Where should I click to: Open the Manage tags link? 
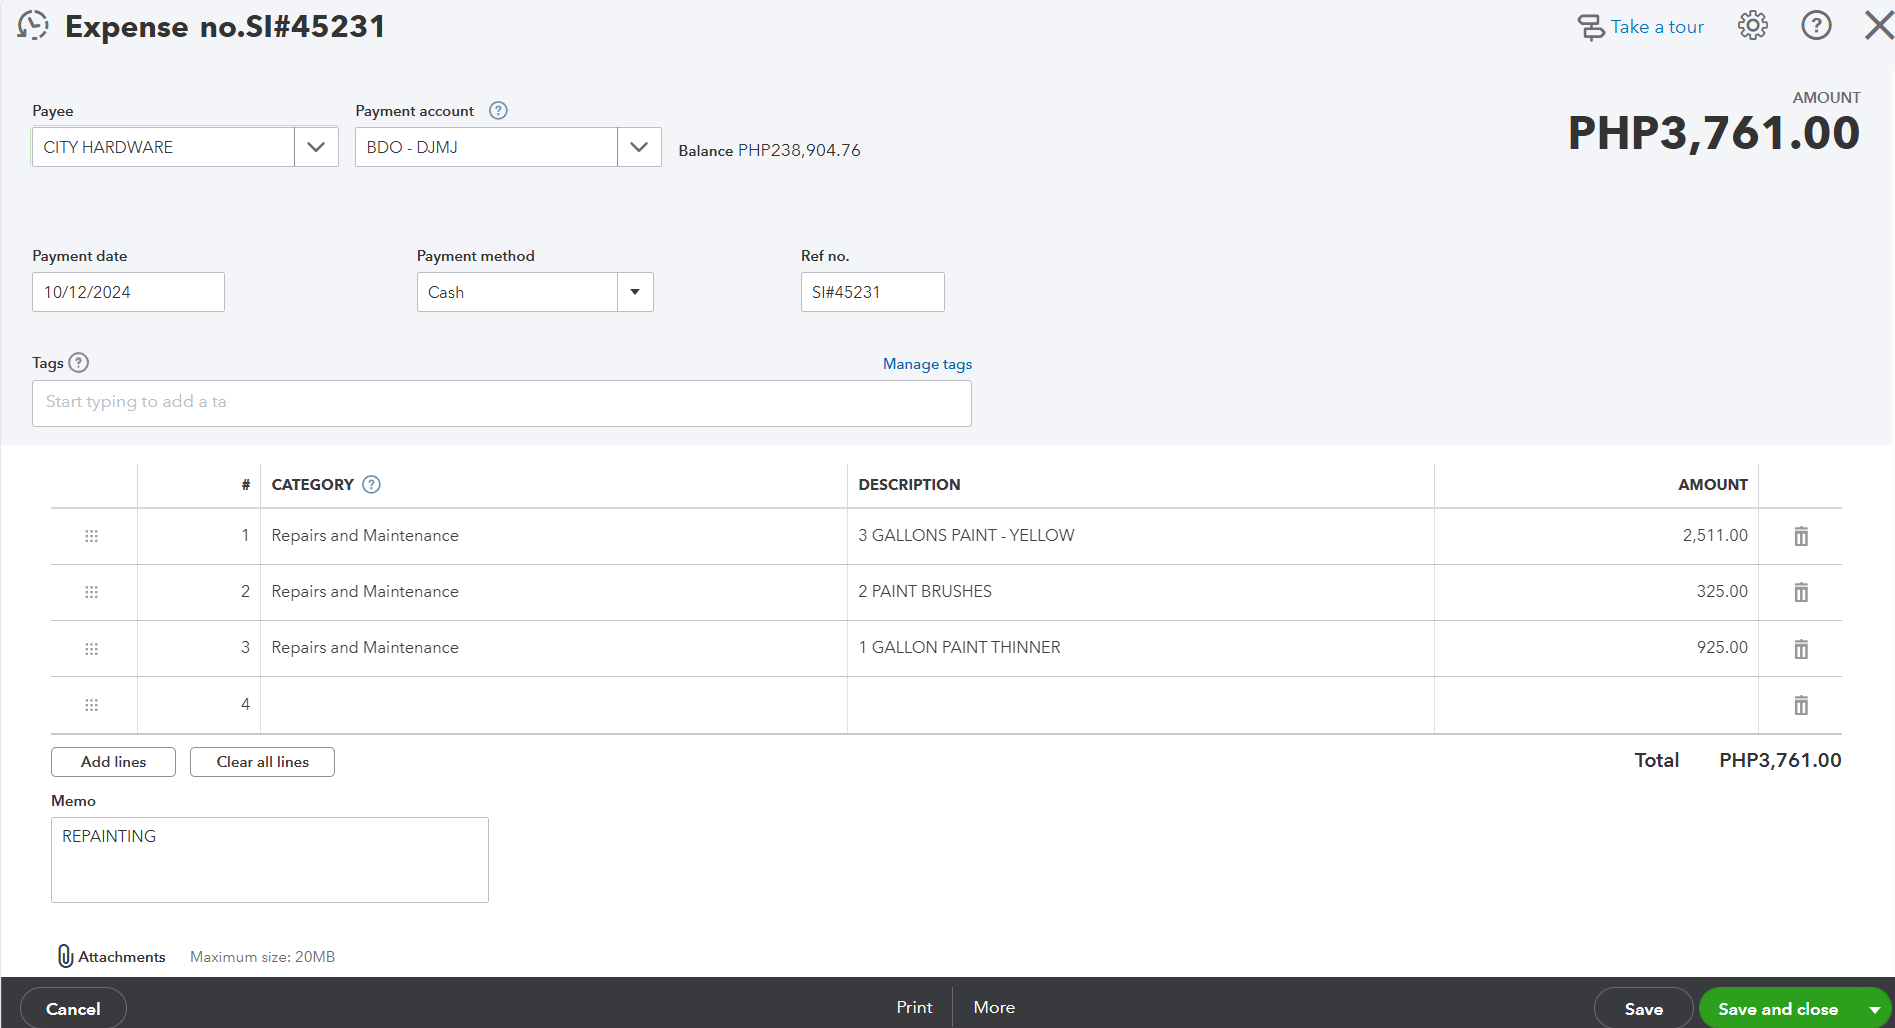(927, 364)
